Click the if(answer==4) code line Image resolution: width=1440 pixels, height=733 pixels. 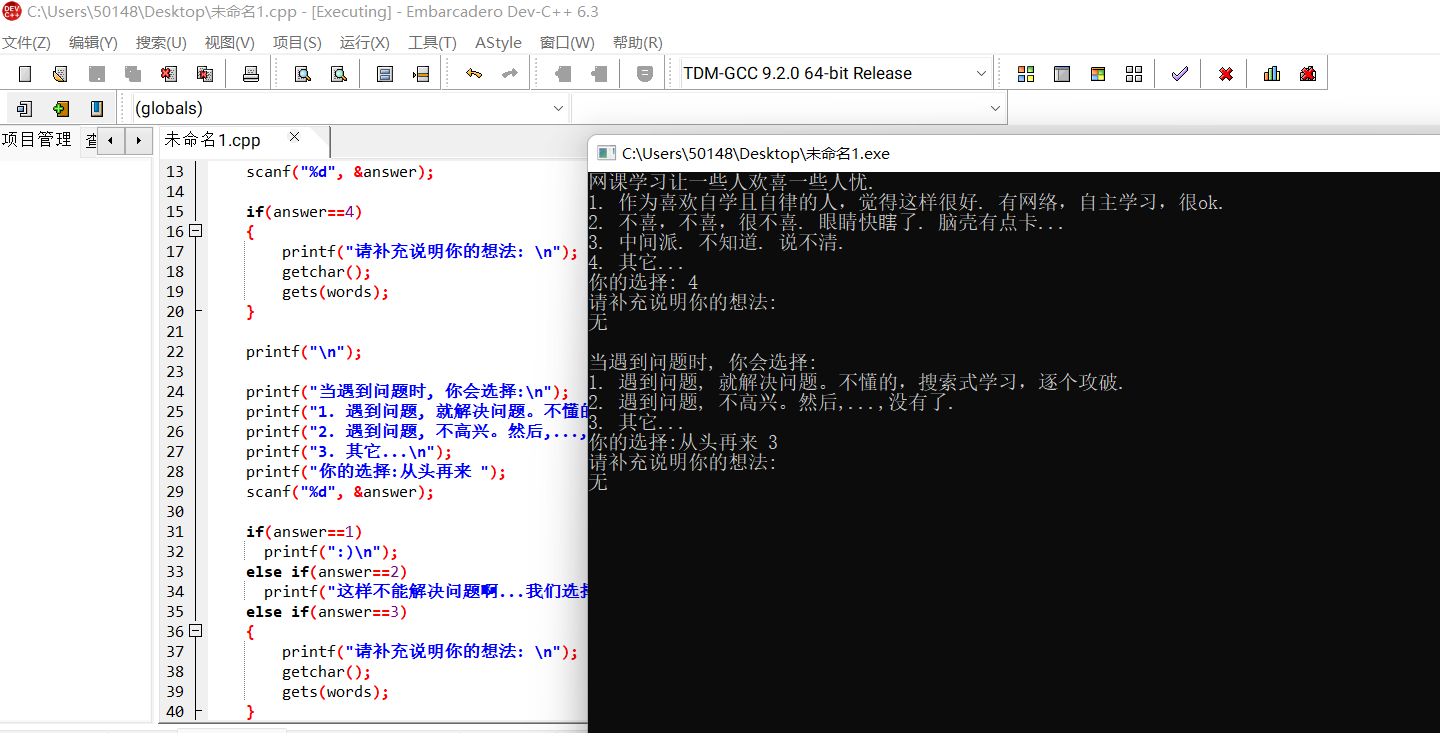tap(304, 211)
